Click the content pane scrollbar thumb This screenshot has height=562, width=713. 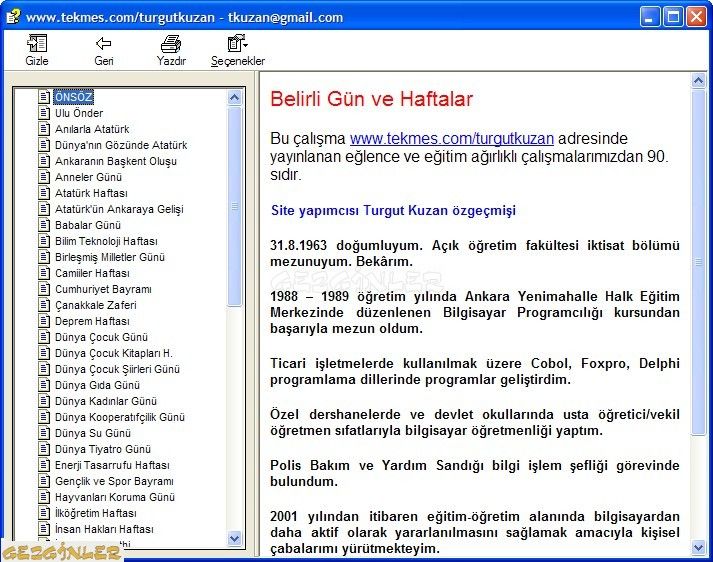point(698,262)
